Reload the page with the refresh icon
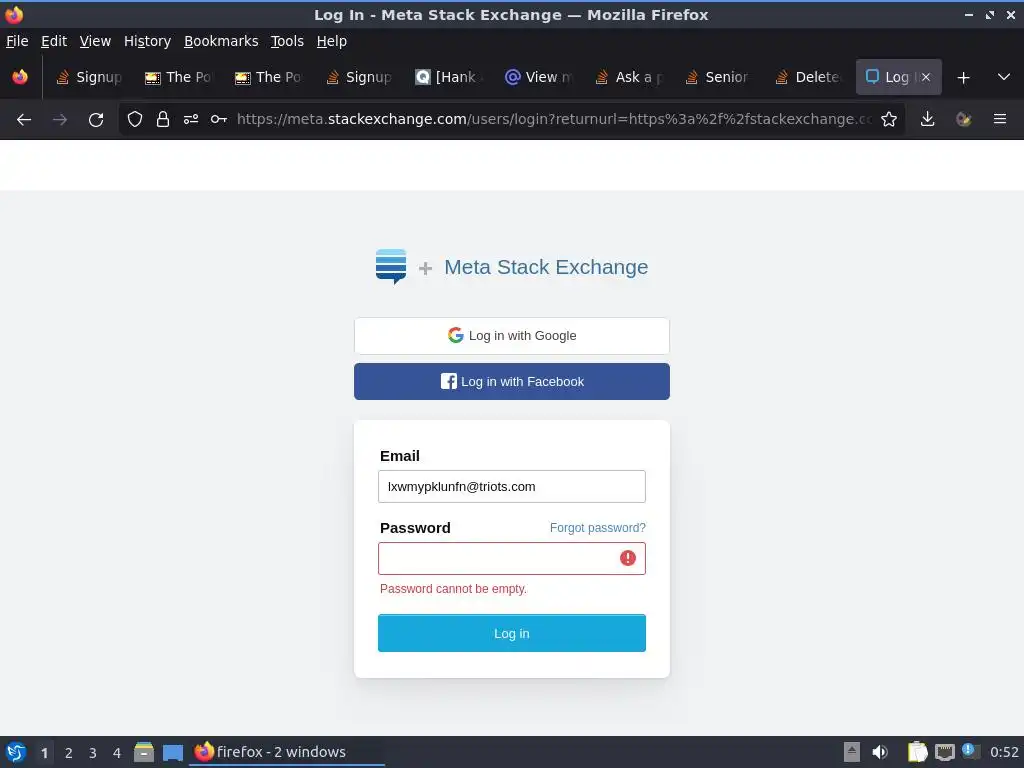Viewport: 1024px width, 768px height. [96, 120]
